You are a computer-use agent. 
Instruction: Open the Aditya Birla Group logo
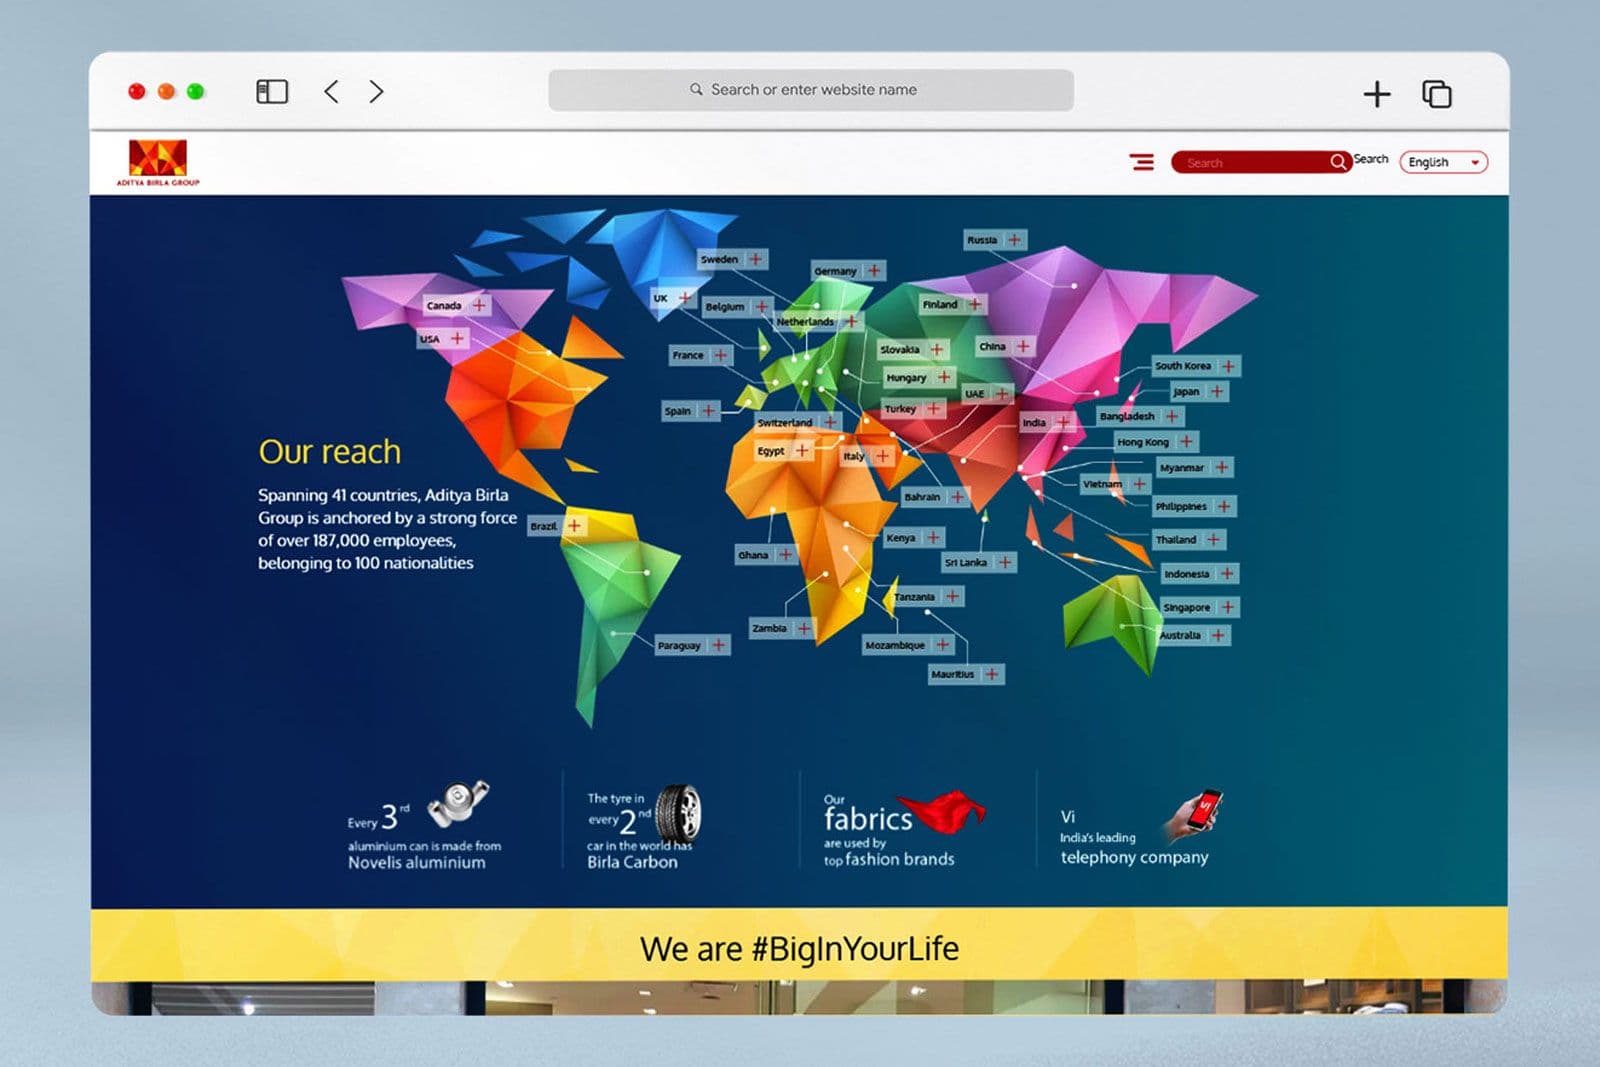[x=158, y=163]
